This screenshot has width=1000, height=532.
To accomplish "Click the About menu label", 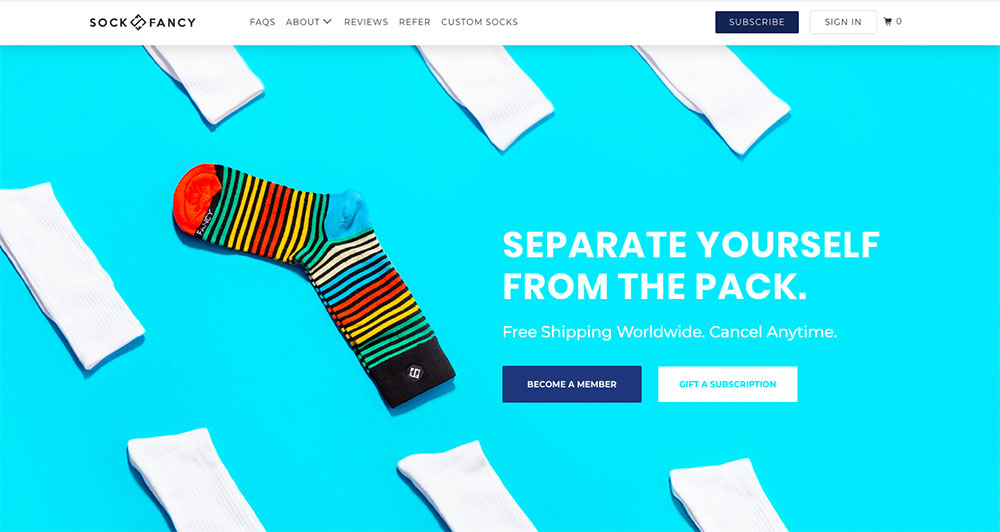I will click(x=302, y=22).
